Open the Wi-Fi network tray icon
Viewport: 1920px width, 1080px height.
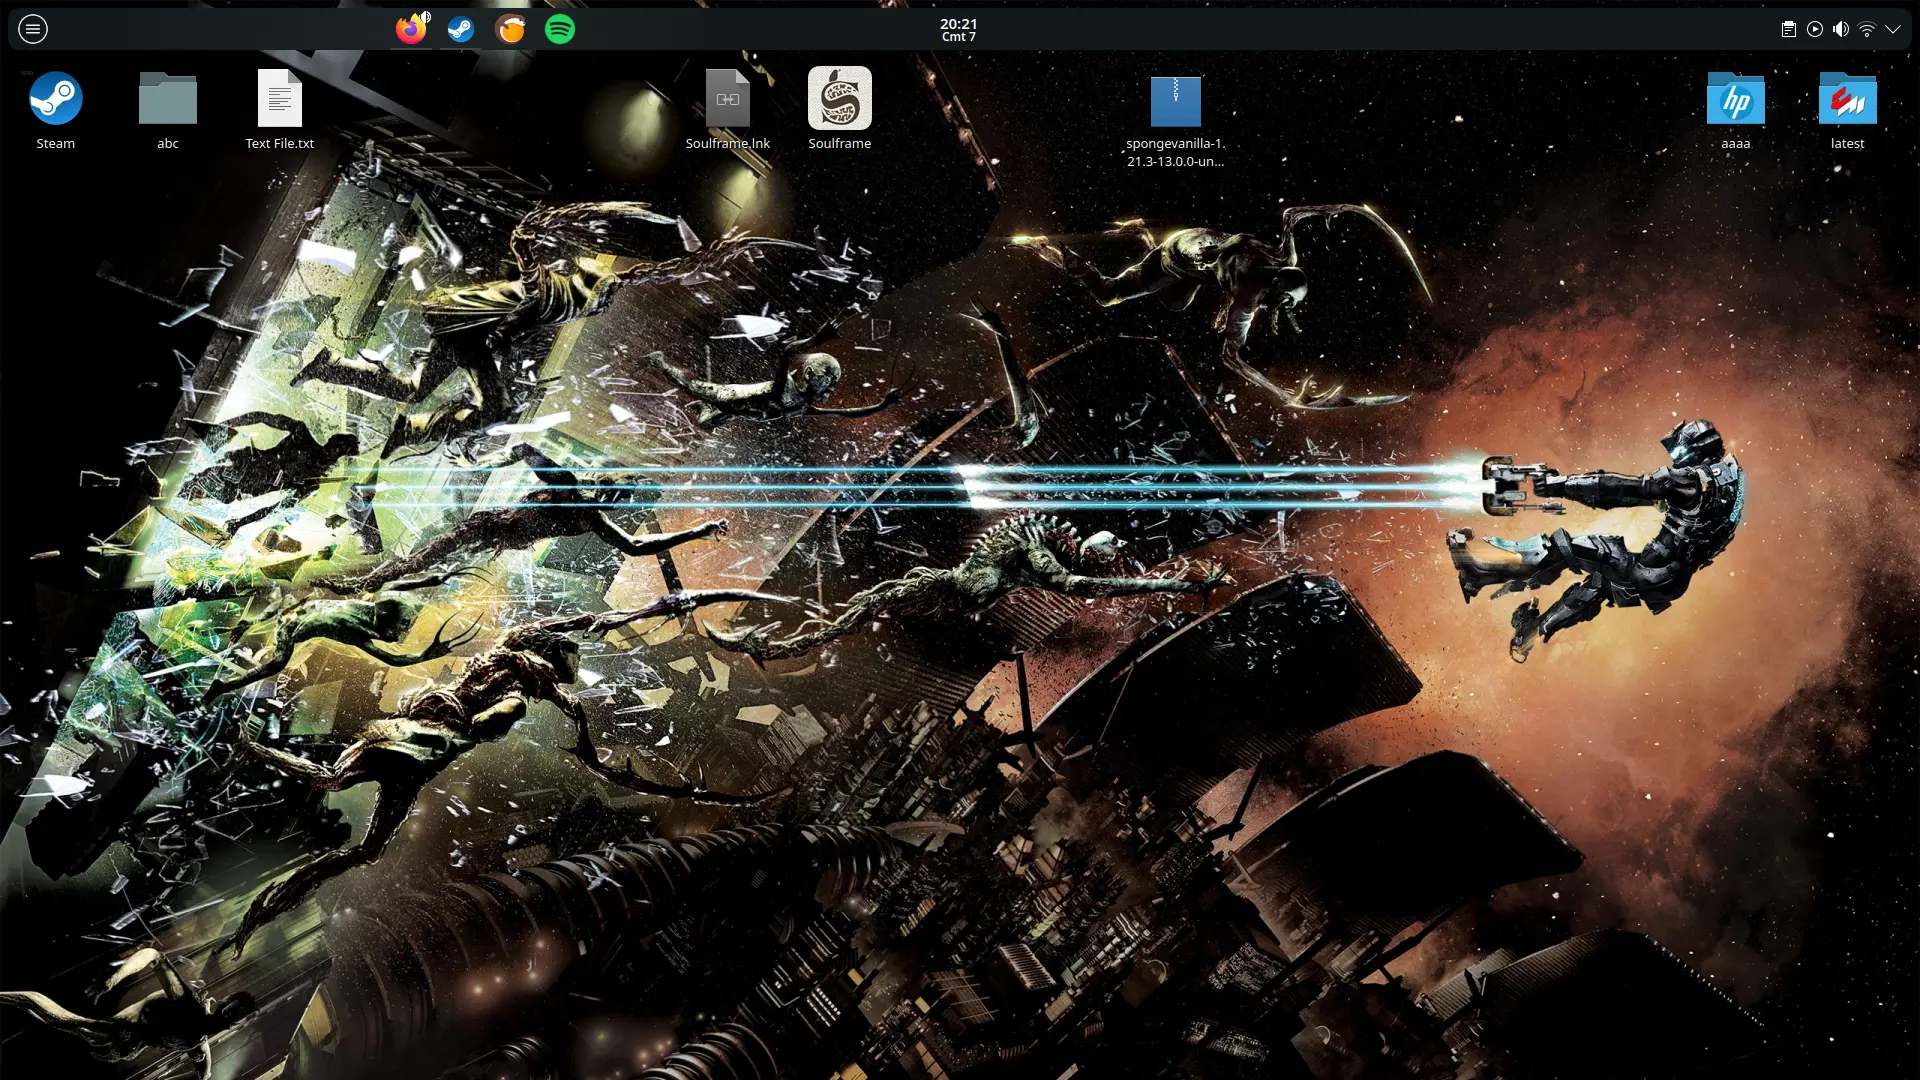tap(1867, 29)
